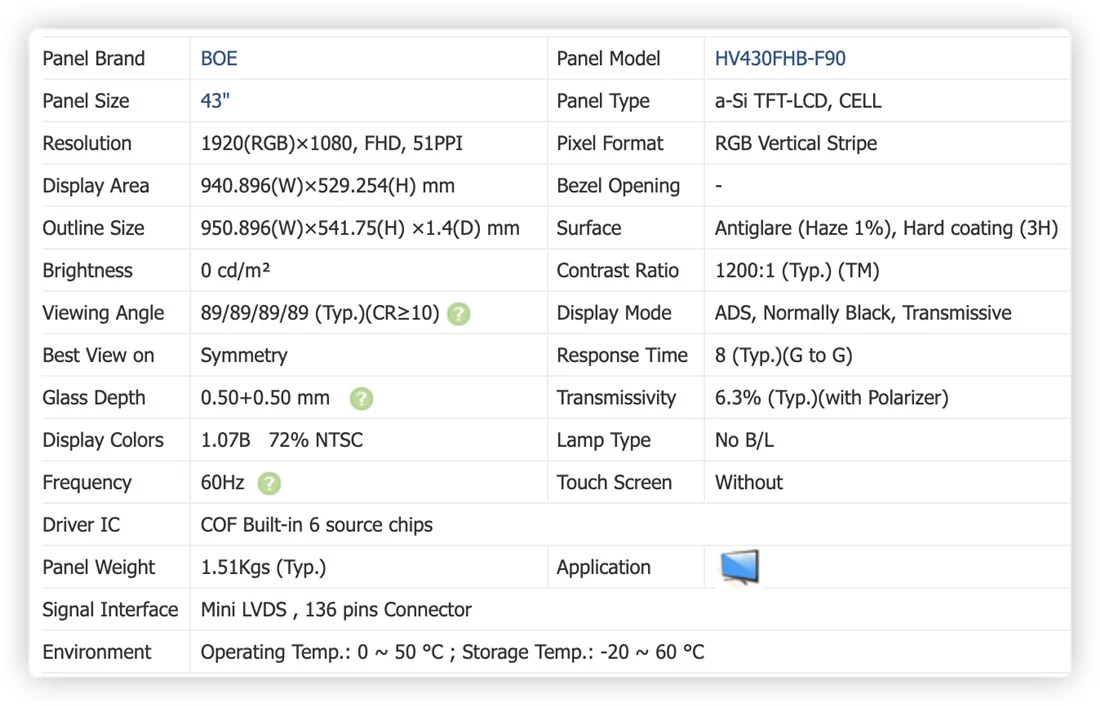Image resolution: width=1100 pixels, height=706 pixels.
Task: Select 6.3% (Typ.)(with Polarizer) value
Action: click(x=831, y=397)
